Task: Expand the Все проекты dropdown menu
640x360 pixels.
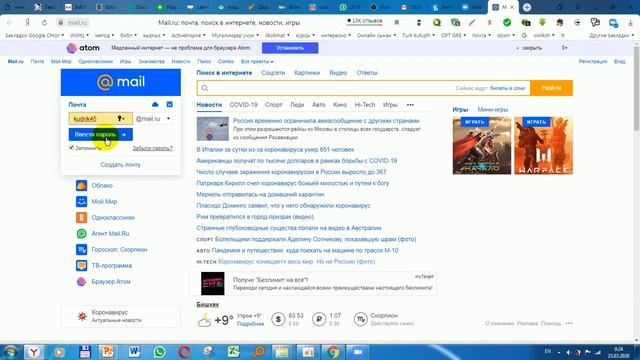Action: coord(257,62)
